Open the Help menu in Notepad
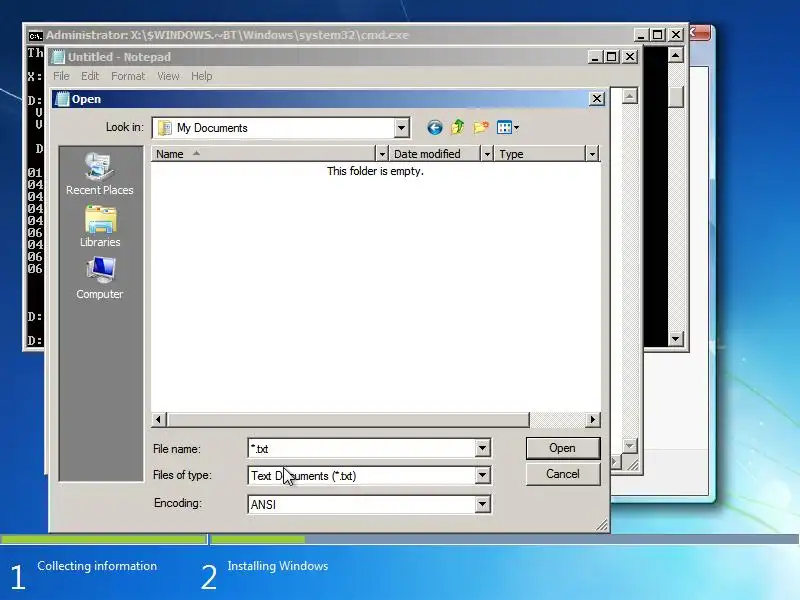Screen dimensions: 800x600 202,76
